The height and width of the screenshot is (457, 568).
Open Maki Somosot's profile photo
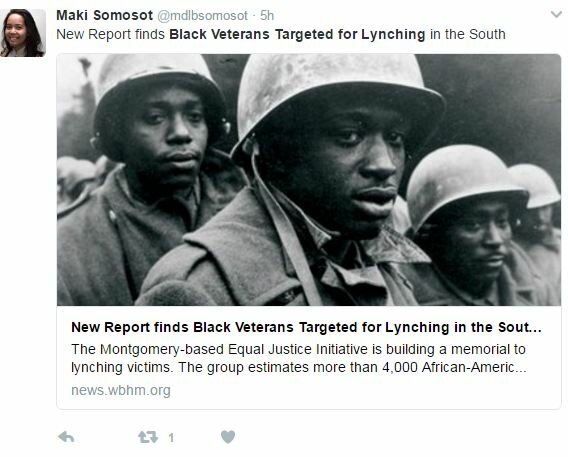(23, 33)
